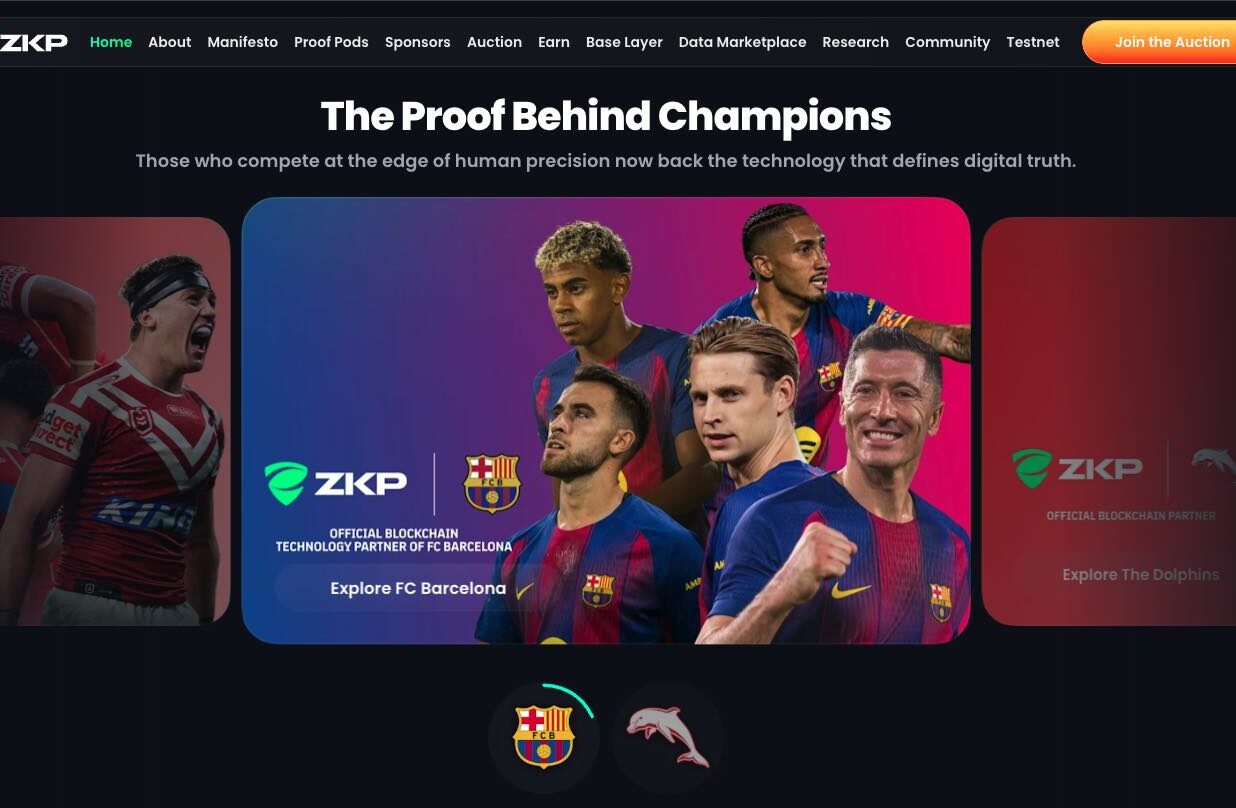The height and width of the screenshot is (808, 1236).
Task: Select the rugby player slide on left
Action: coord(115,421)
